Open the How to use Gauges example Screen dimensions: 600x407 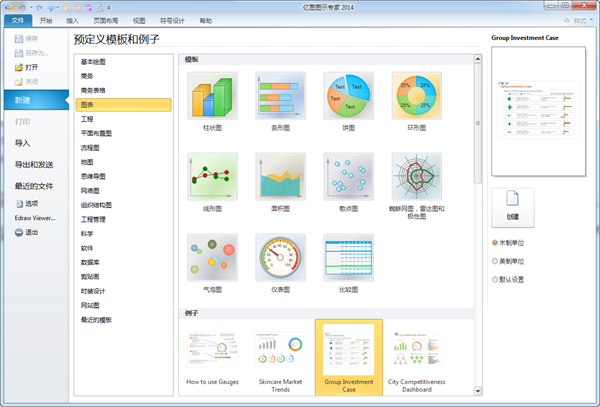coord(212,358)
